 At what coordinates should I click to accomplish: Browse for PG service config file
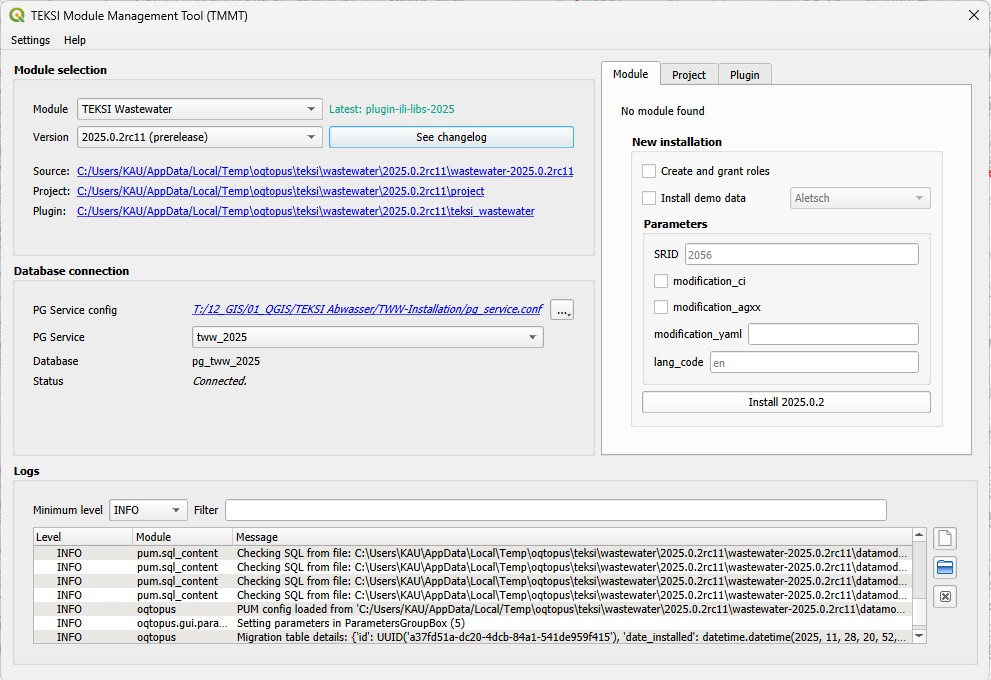pyautogui.click(x=562, y=310)
